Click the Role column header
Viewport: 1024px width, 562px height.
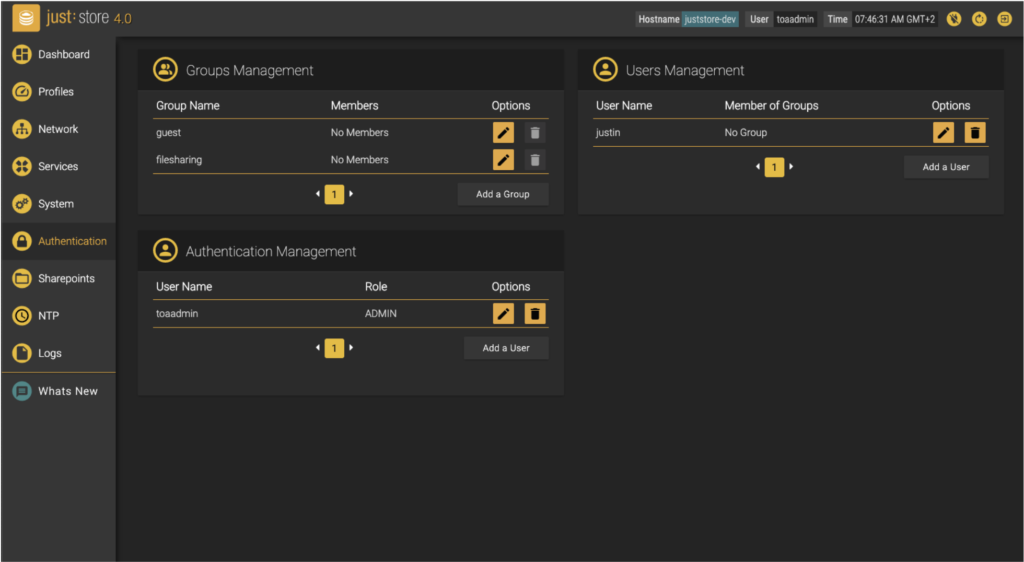pos(376,287)
